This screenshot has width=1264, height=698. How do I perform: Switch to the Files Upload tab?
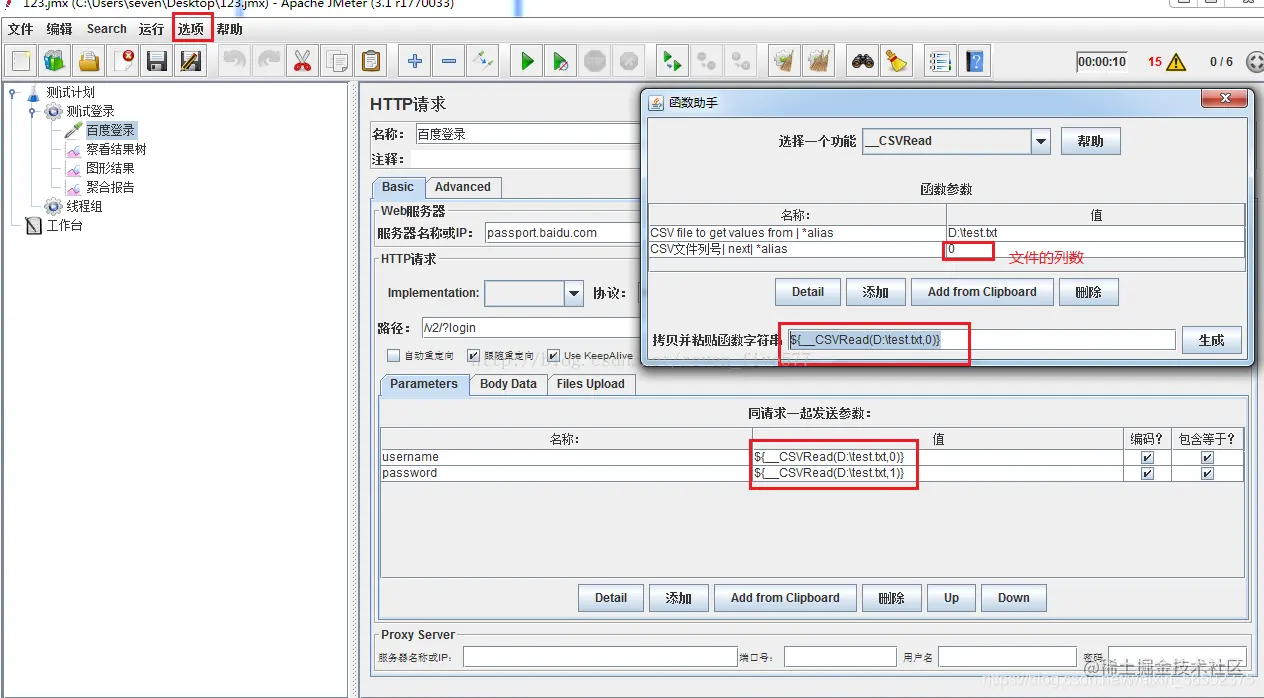[x=590, y=384]
